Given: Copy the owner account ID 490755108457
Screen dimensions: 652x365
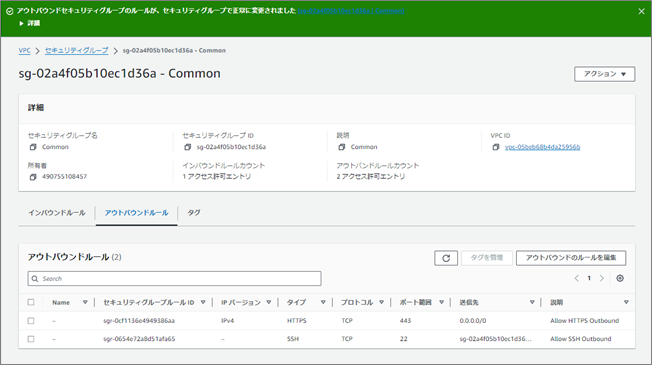Looking at the screenshot, I should (x=33, y=177).
